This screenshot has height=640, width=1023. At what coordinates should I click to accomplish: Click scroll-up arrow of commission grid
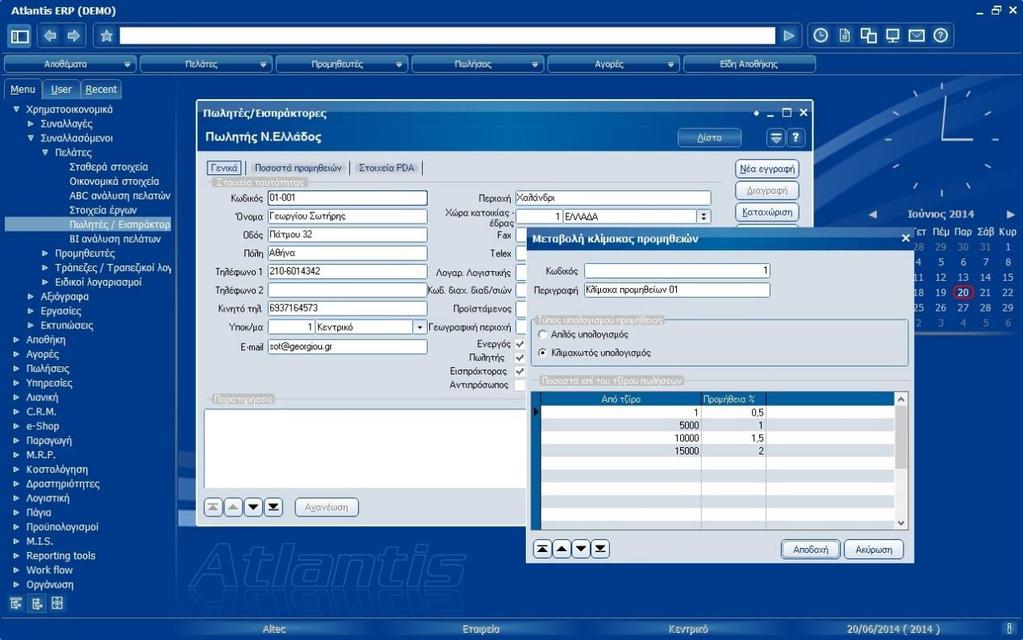tap(901, 399)
